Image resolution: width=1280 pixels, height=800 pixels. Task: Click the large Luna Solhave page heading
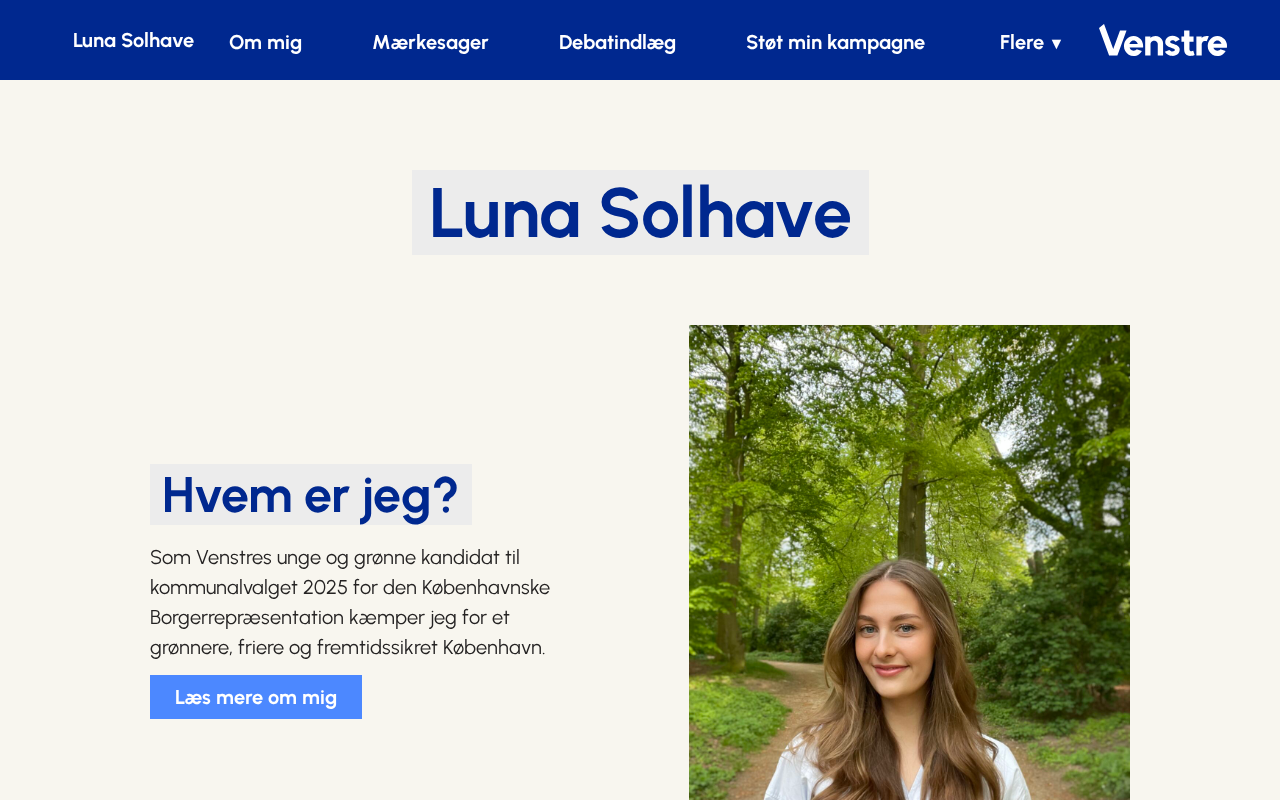[640, 212]
